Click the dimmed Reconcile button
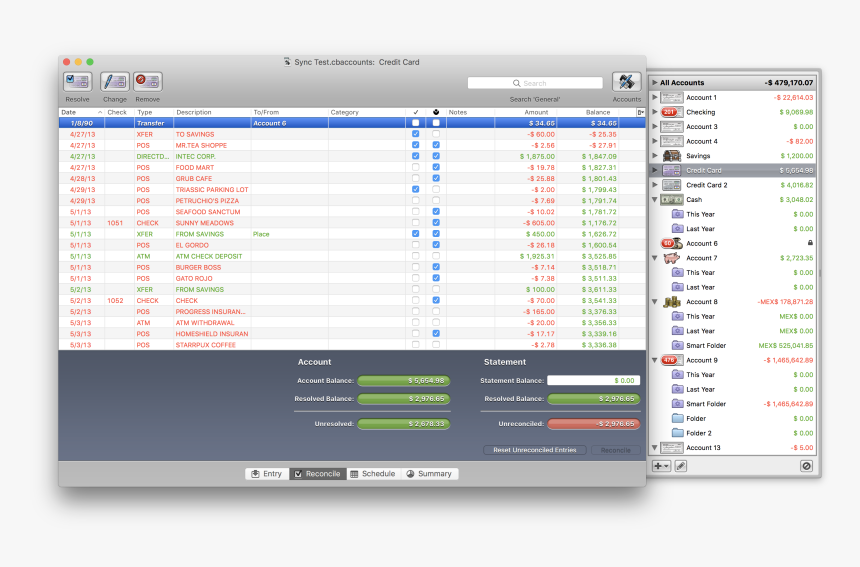The image size is (860, 567). 615,450
